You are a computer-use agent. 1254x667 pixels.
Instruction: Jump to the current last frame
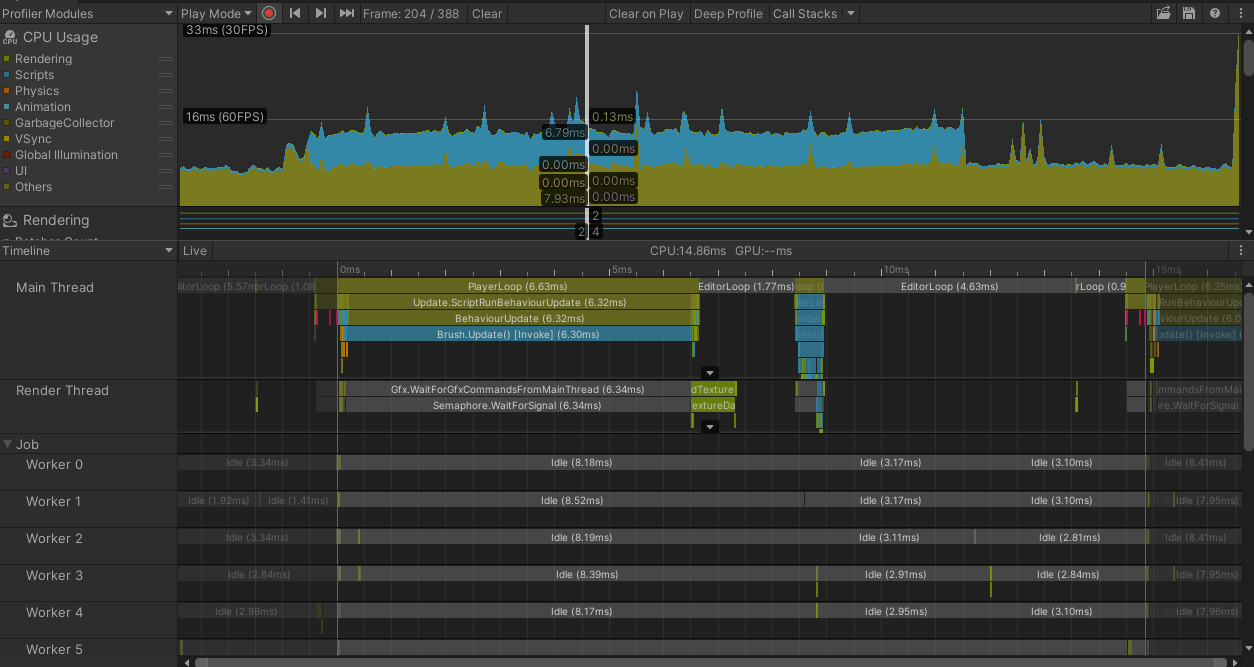[x=347, y=13]
